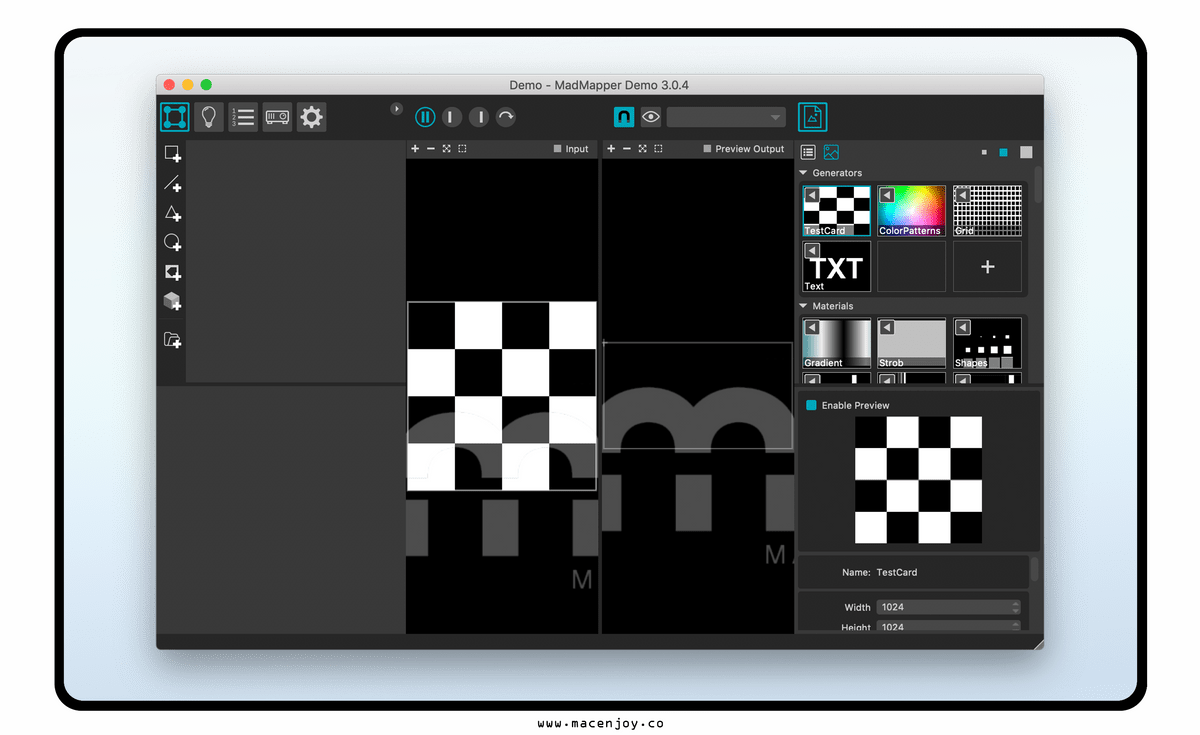Click the arrow badge on Strob thumbnail
This screenshot has width=1200, height=735.
(x=887, y=327)
